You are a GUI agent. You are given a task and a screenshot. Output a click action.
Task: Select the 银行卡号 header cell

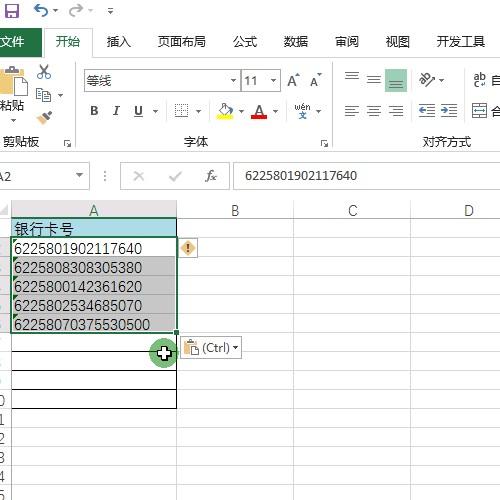click(94, 228)
